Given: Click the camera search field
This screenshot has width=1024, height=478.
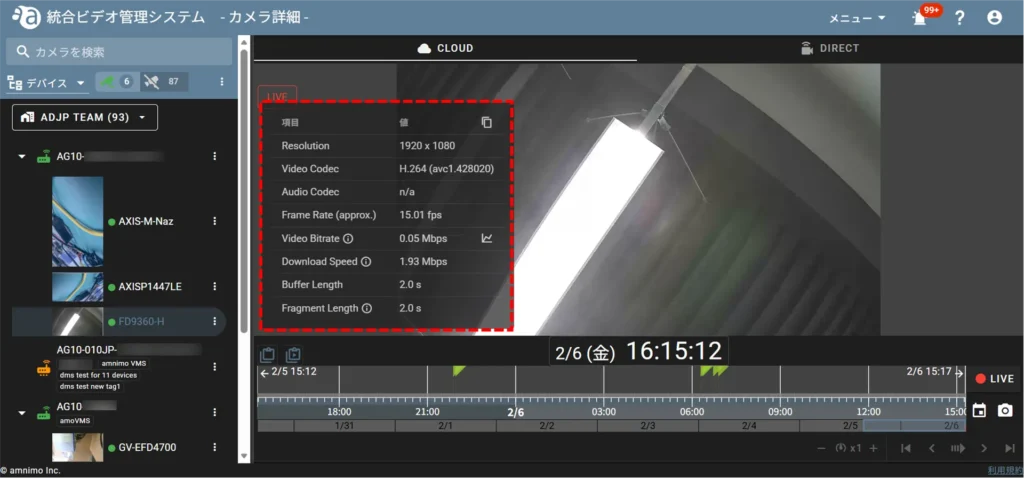Looking at the screenshot, I should pos(120,51).
